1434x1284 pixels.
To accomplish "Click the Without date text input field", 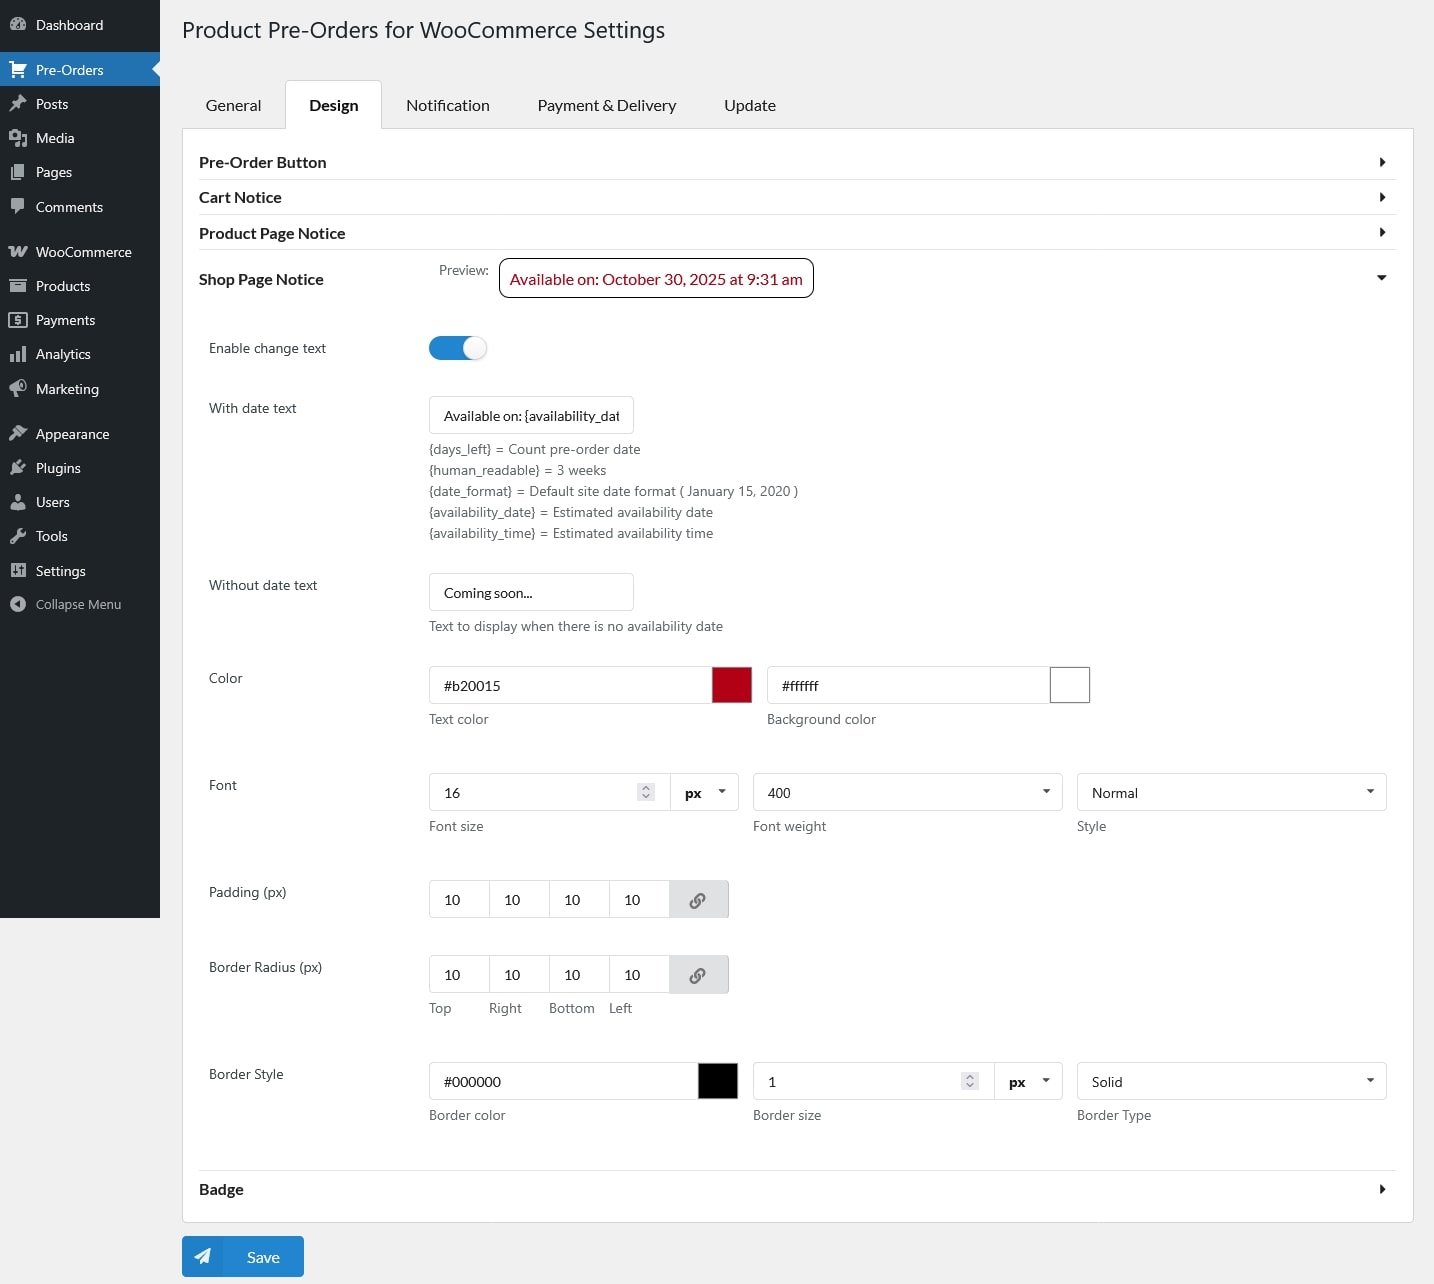I will 531,593.
